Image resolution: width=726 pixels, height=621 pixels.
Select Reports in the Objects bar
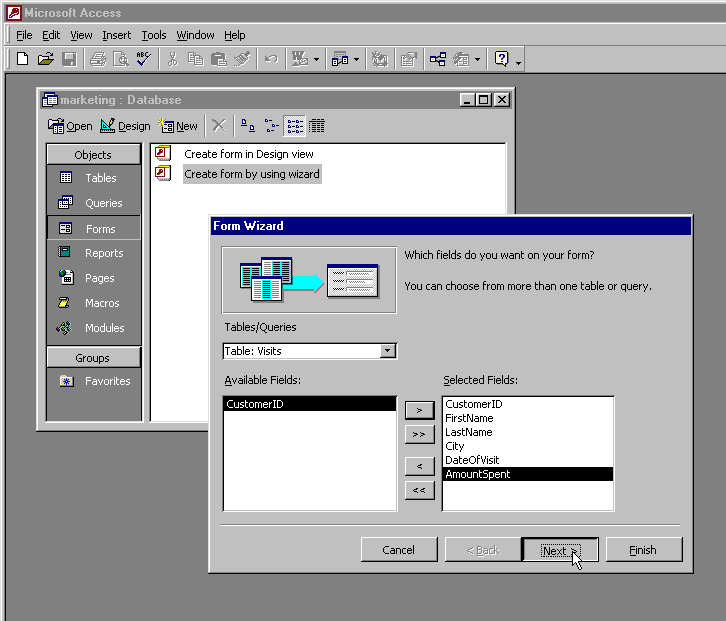(94, 253)
